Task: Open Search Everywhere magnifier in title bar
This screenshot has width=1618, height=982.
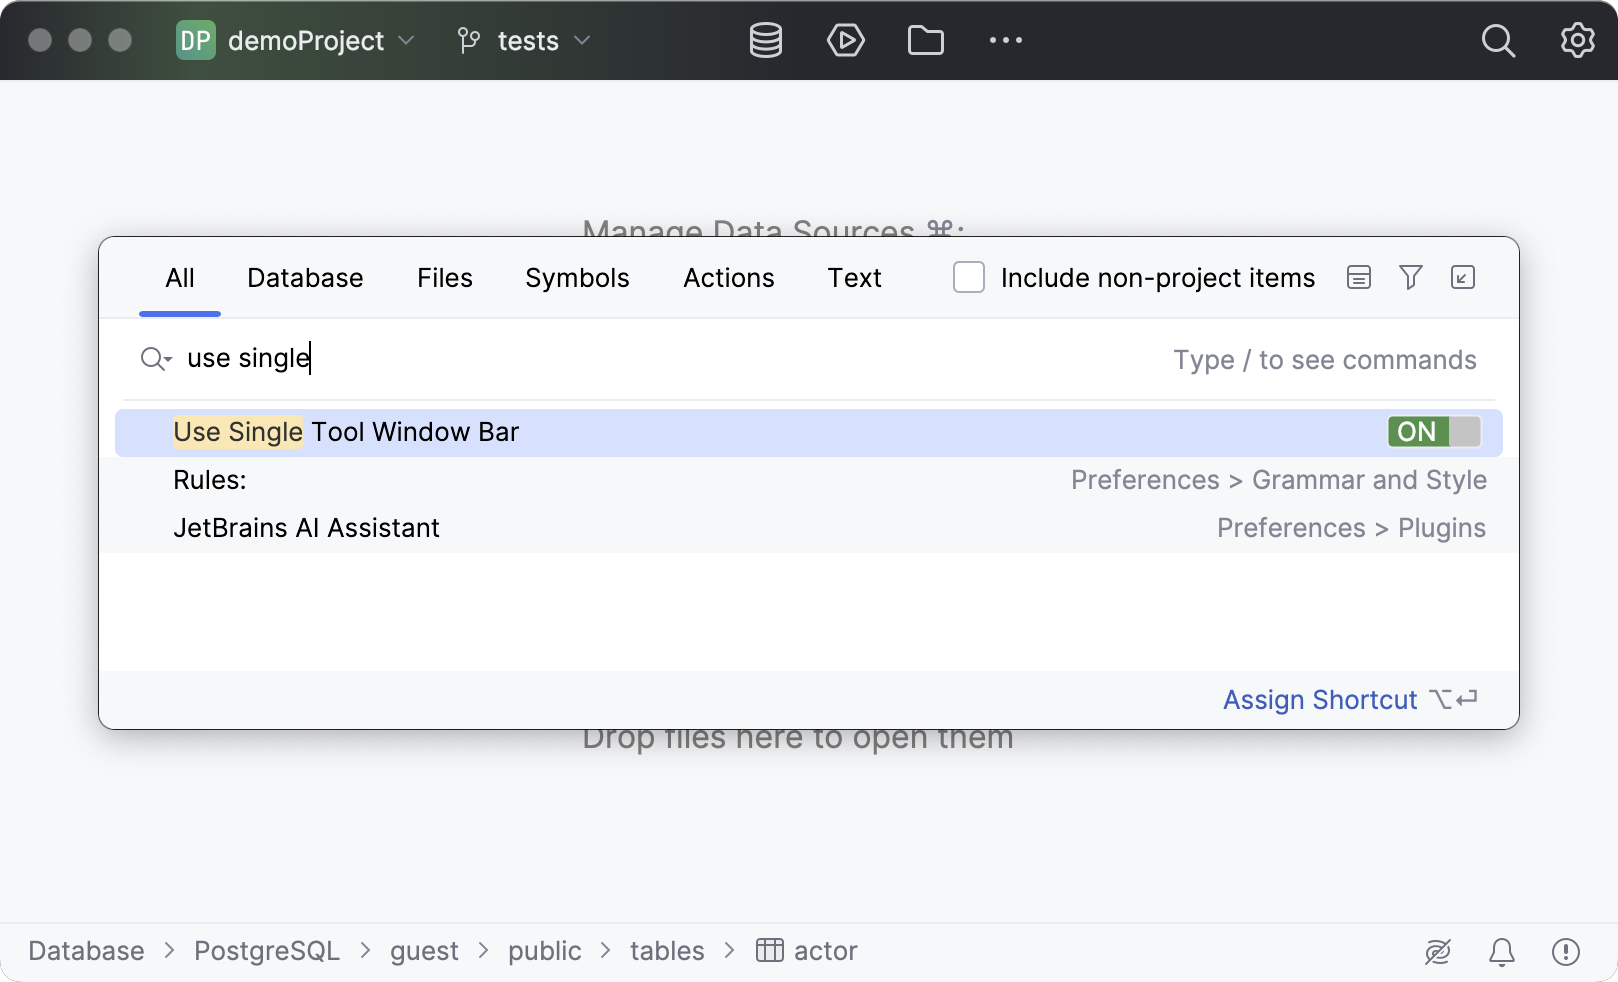Action: tap(1497, 41)
